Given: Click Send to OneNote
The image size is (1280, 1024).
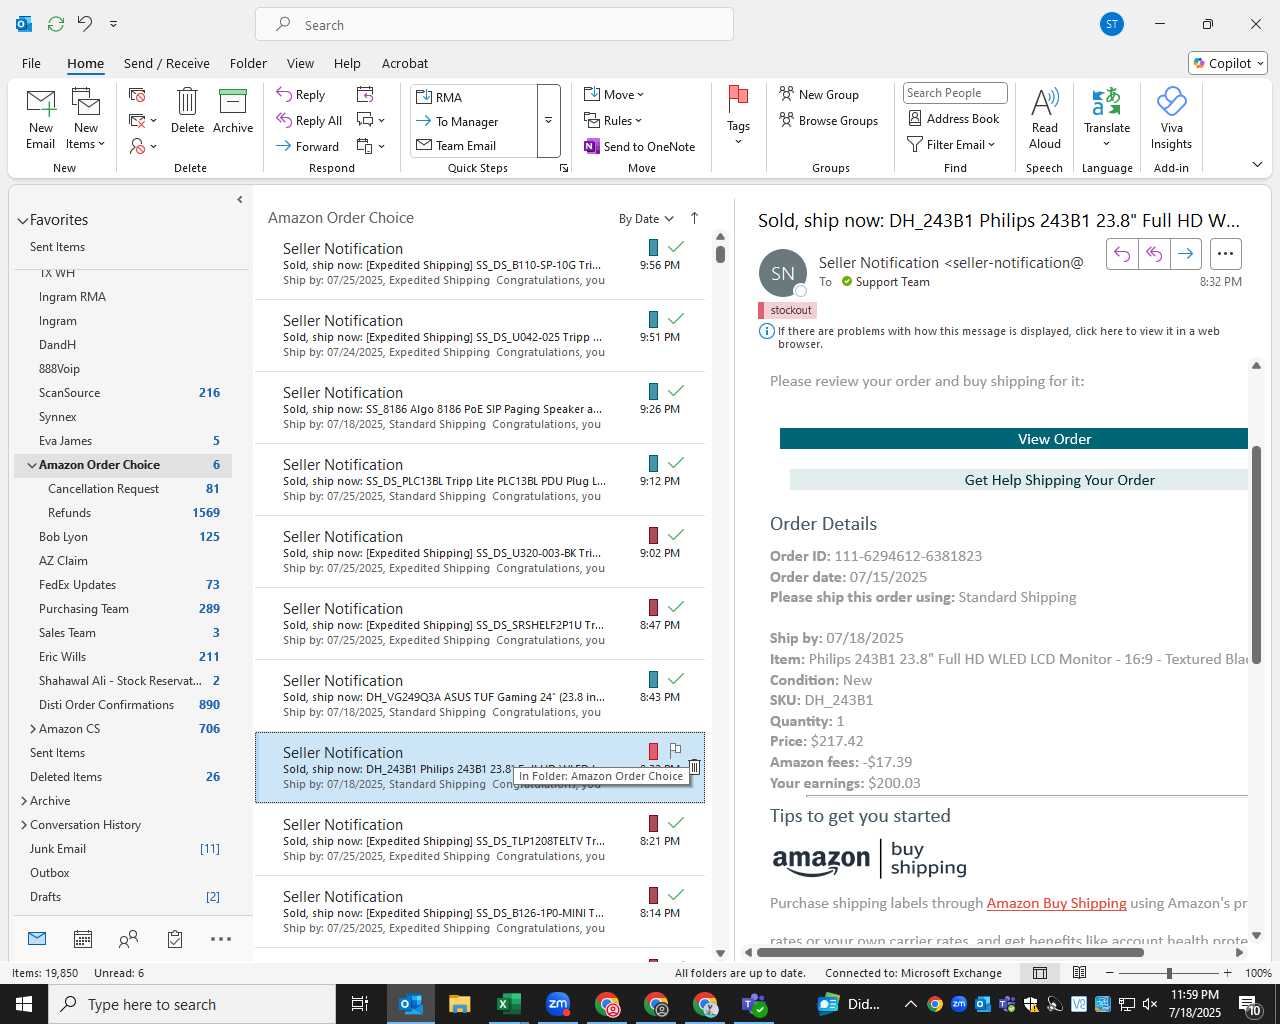Looking at the screenshot, I should point(640,147).
